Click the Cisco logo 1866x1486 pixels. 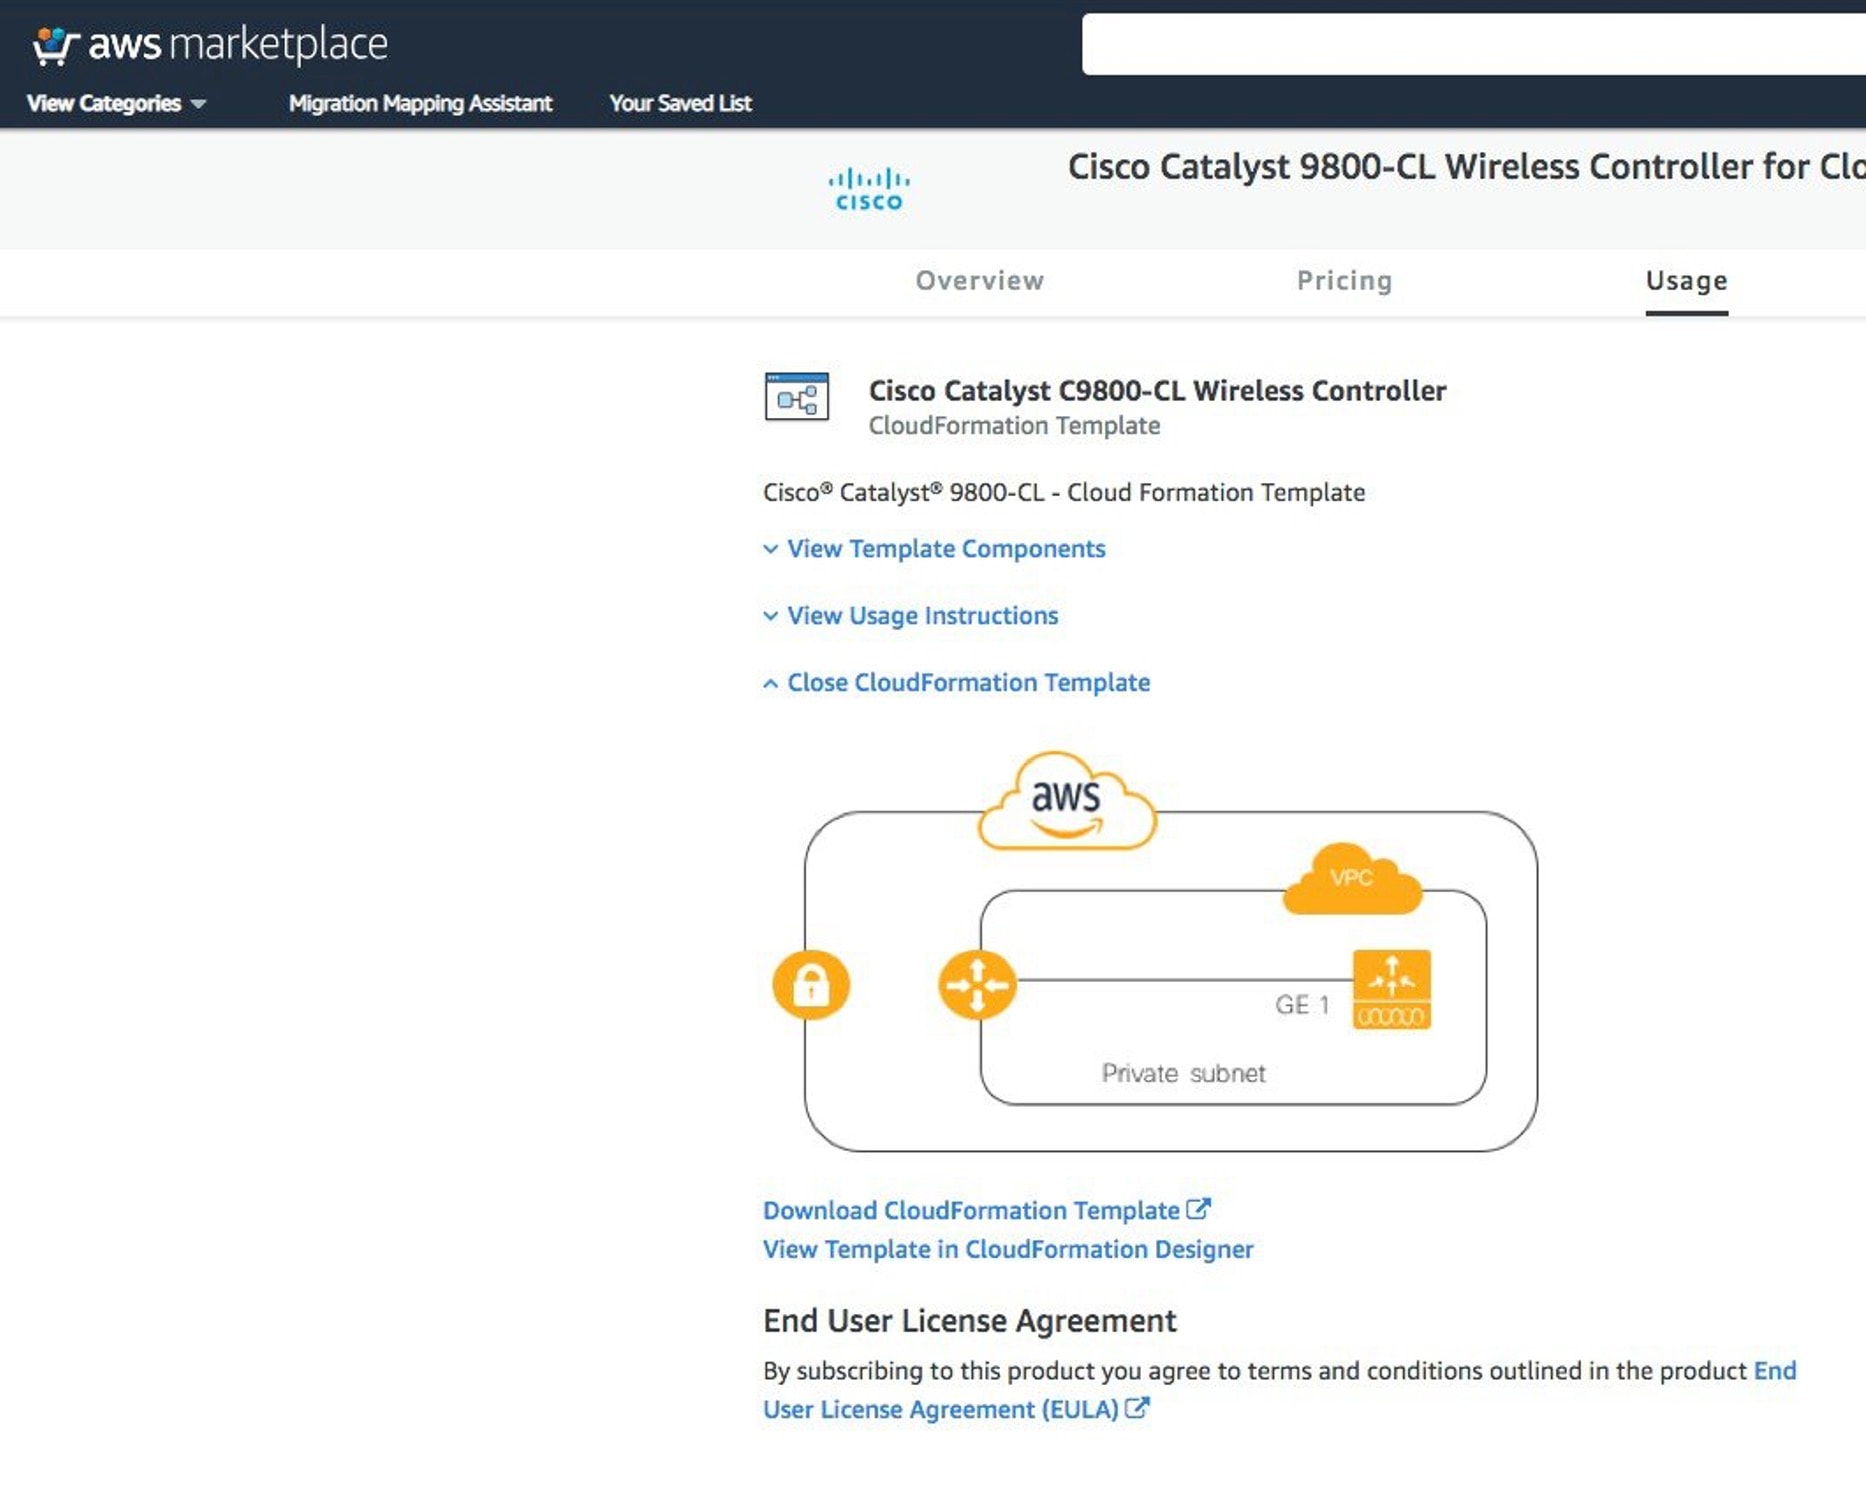[869, 190]
